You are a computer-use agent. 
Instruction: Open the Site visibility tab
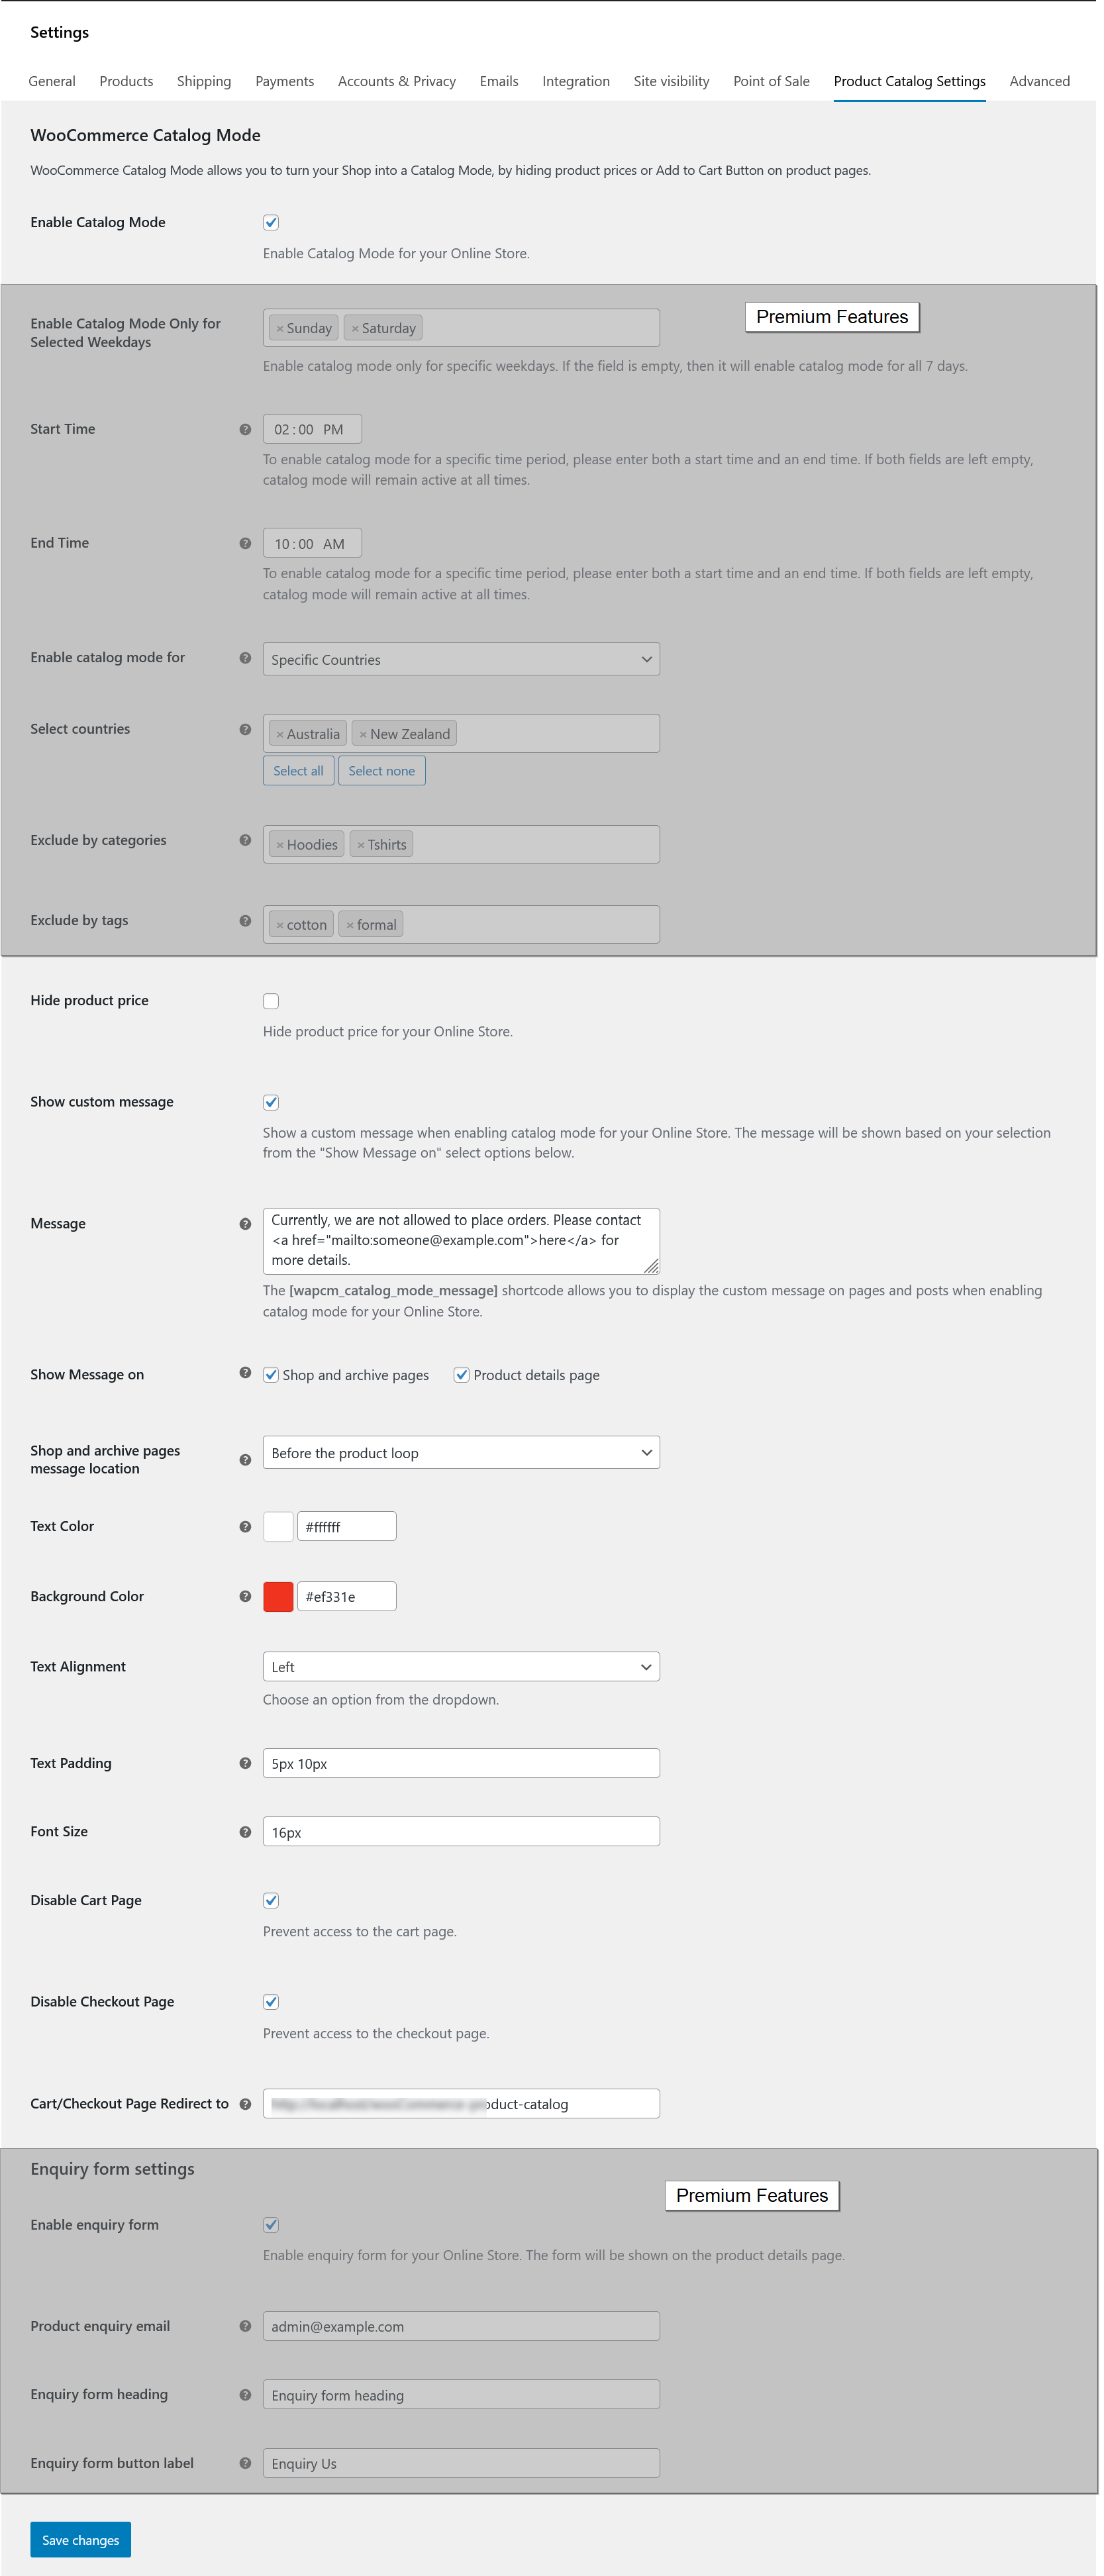click(671, 82)
